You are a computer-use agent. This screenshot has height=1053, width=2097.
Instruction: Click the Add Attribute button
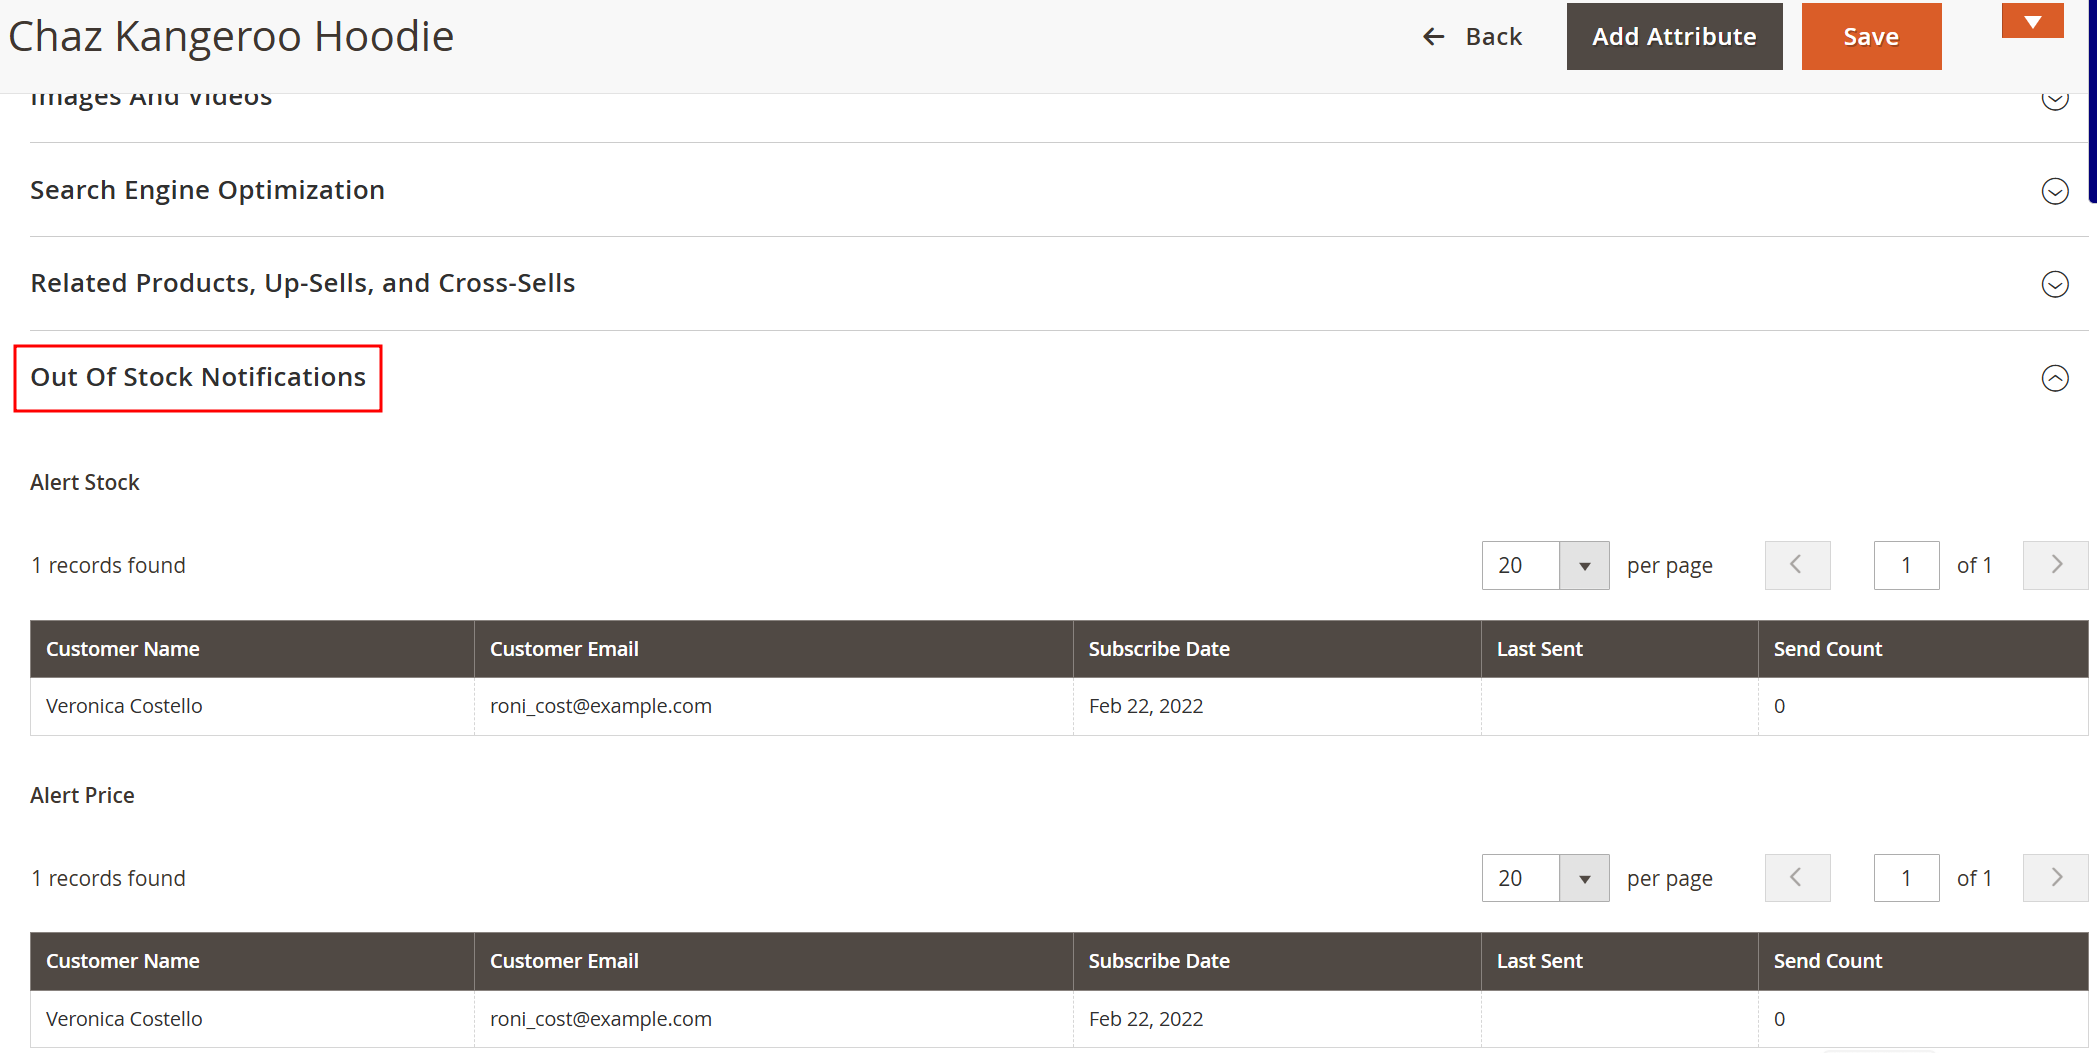pos(1673,37)
